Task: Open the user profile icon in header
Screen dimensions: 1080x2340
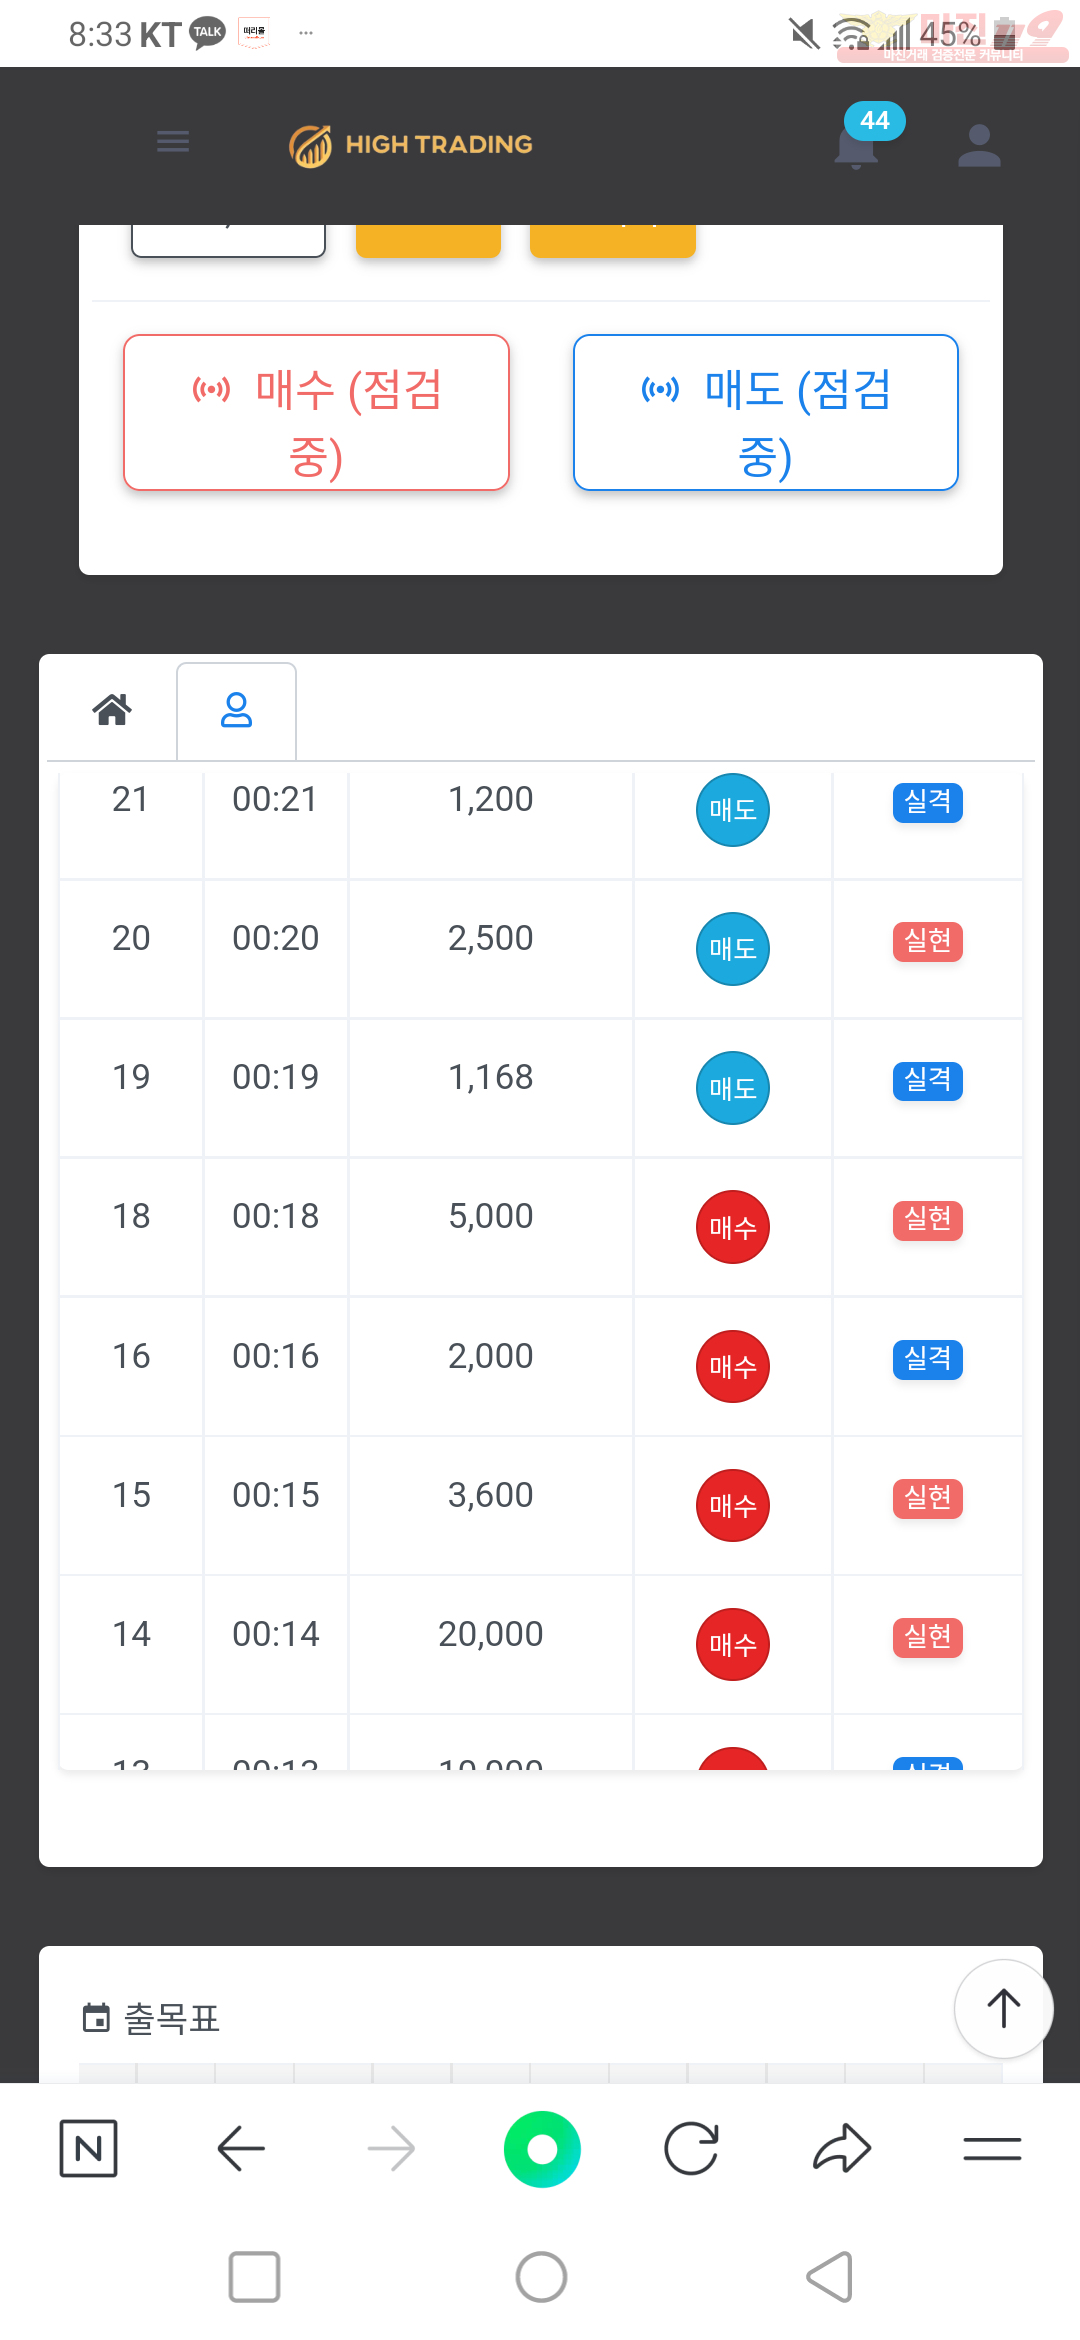Action: 979,146
